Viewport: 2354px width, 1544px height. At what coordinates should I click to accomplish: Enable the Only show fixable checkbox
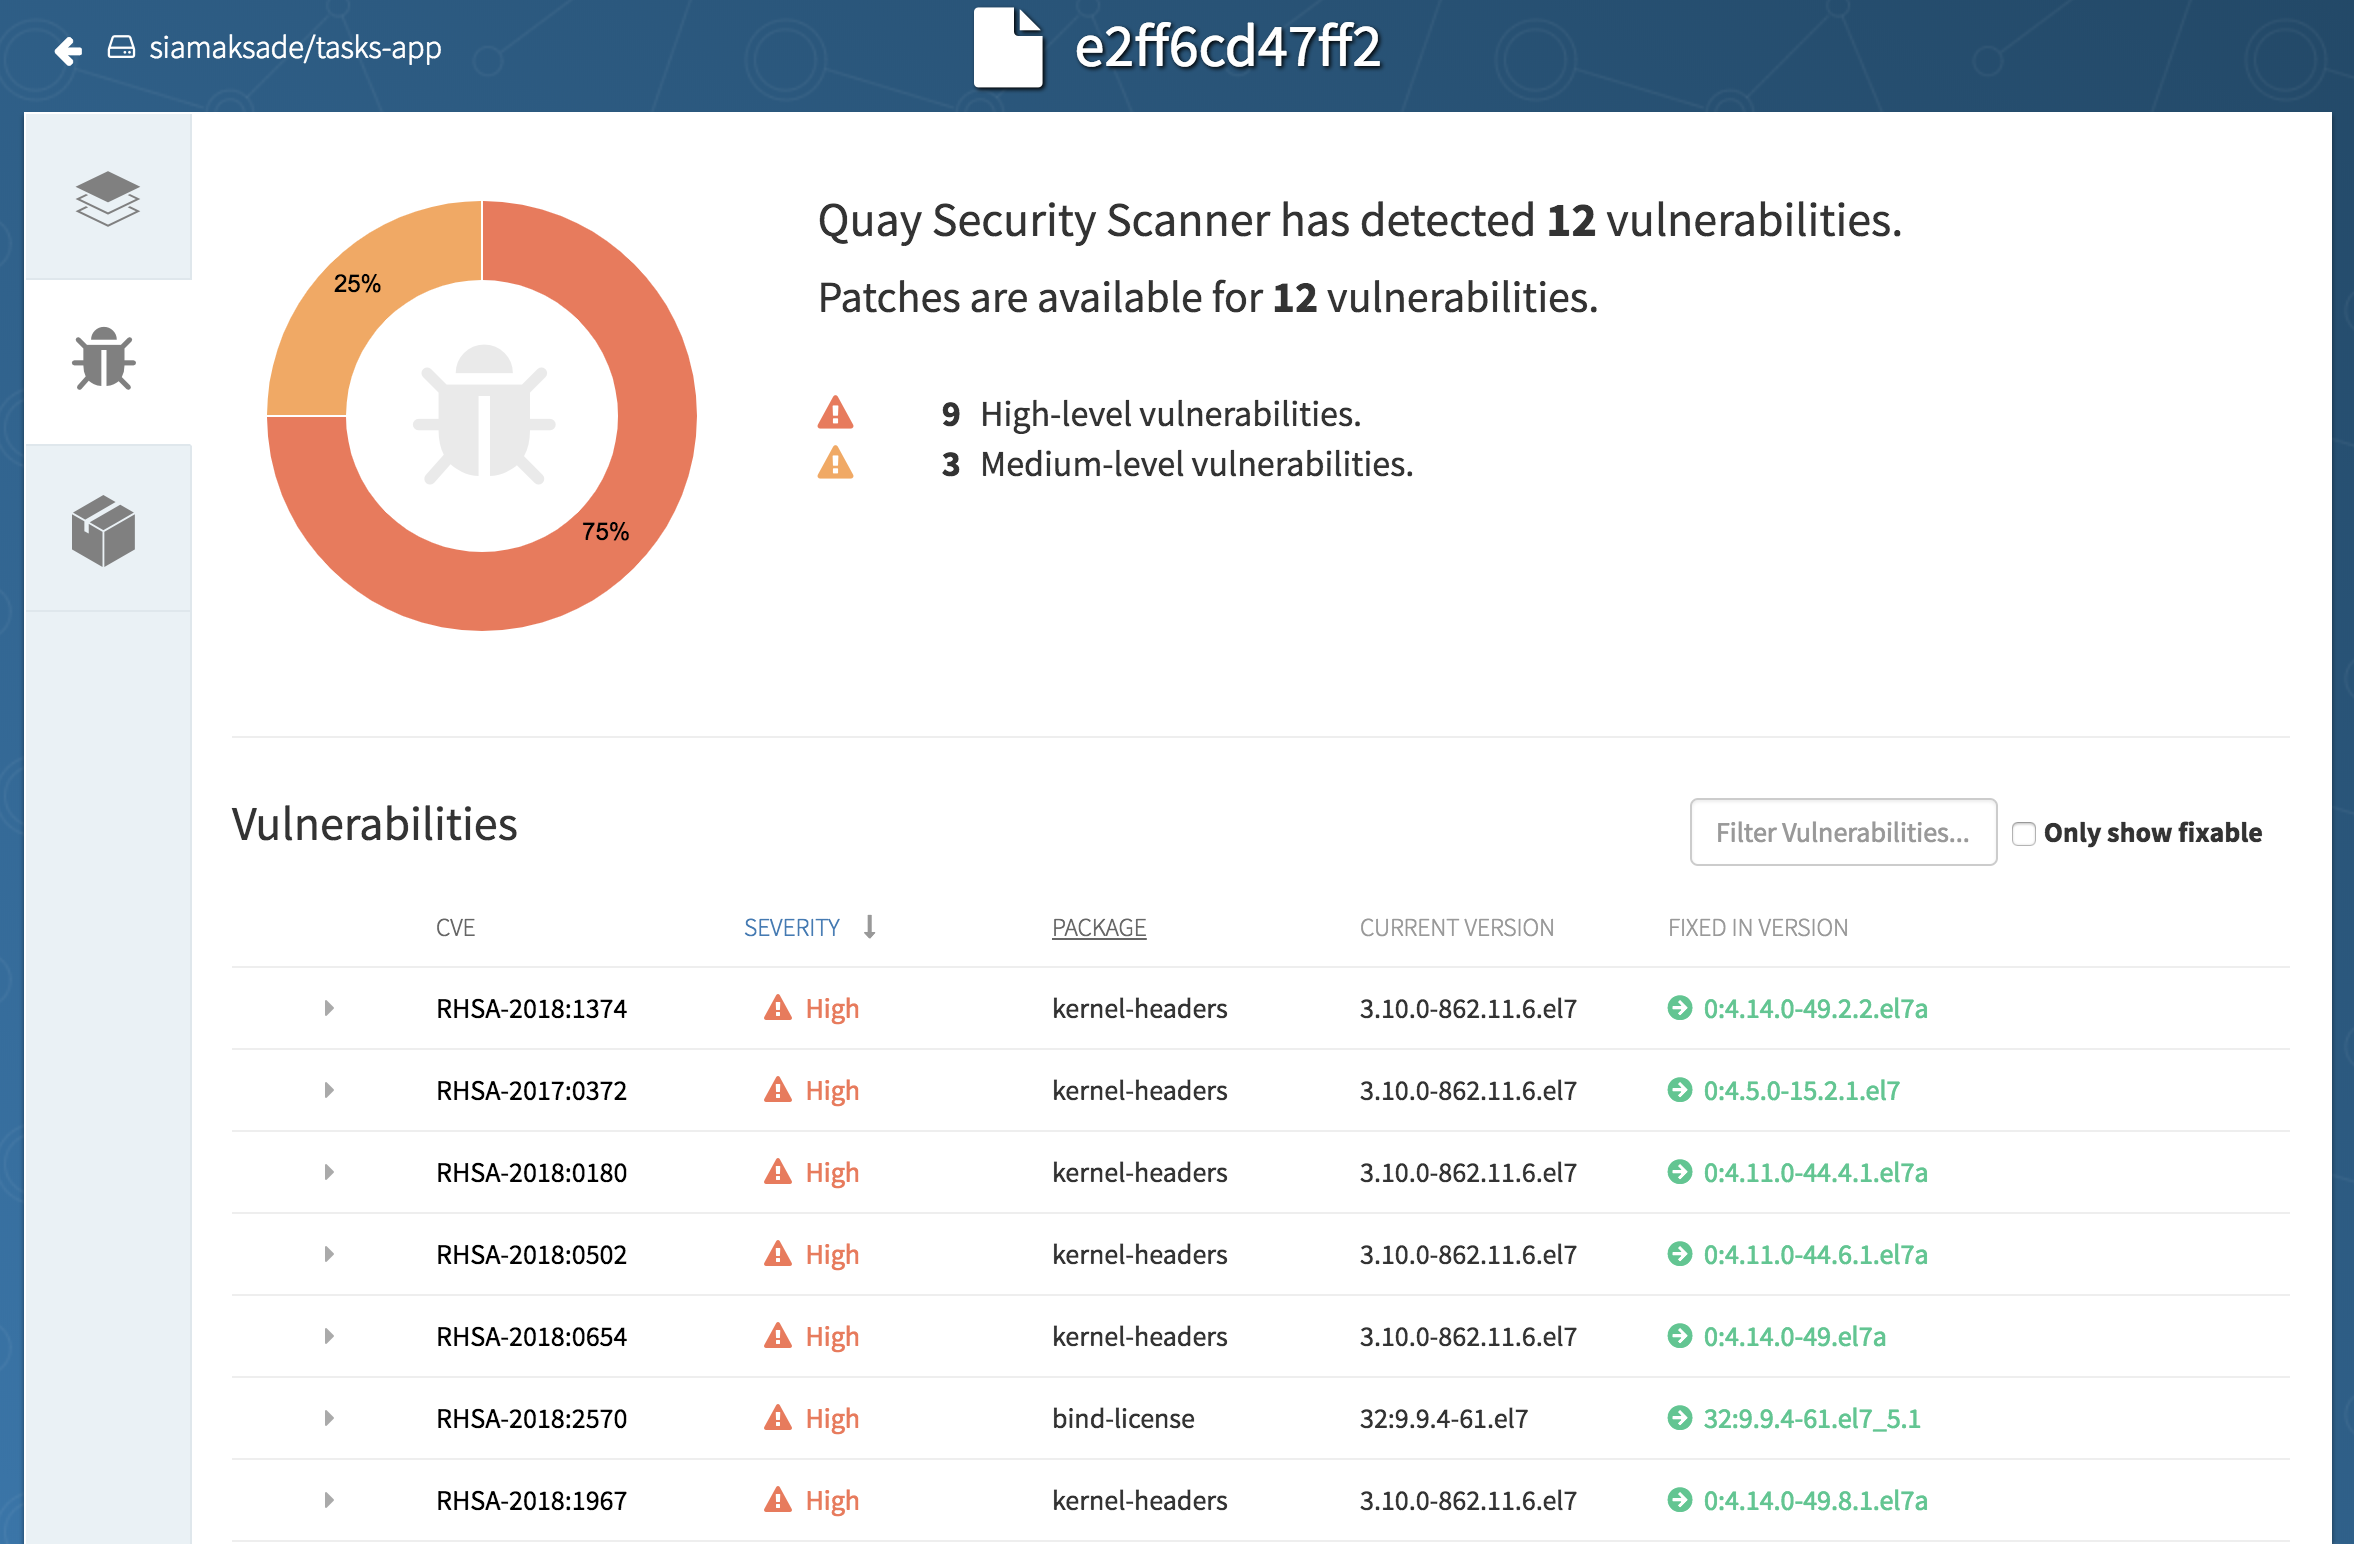pyautogui.click(x=2023, y=833)
